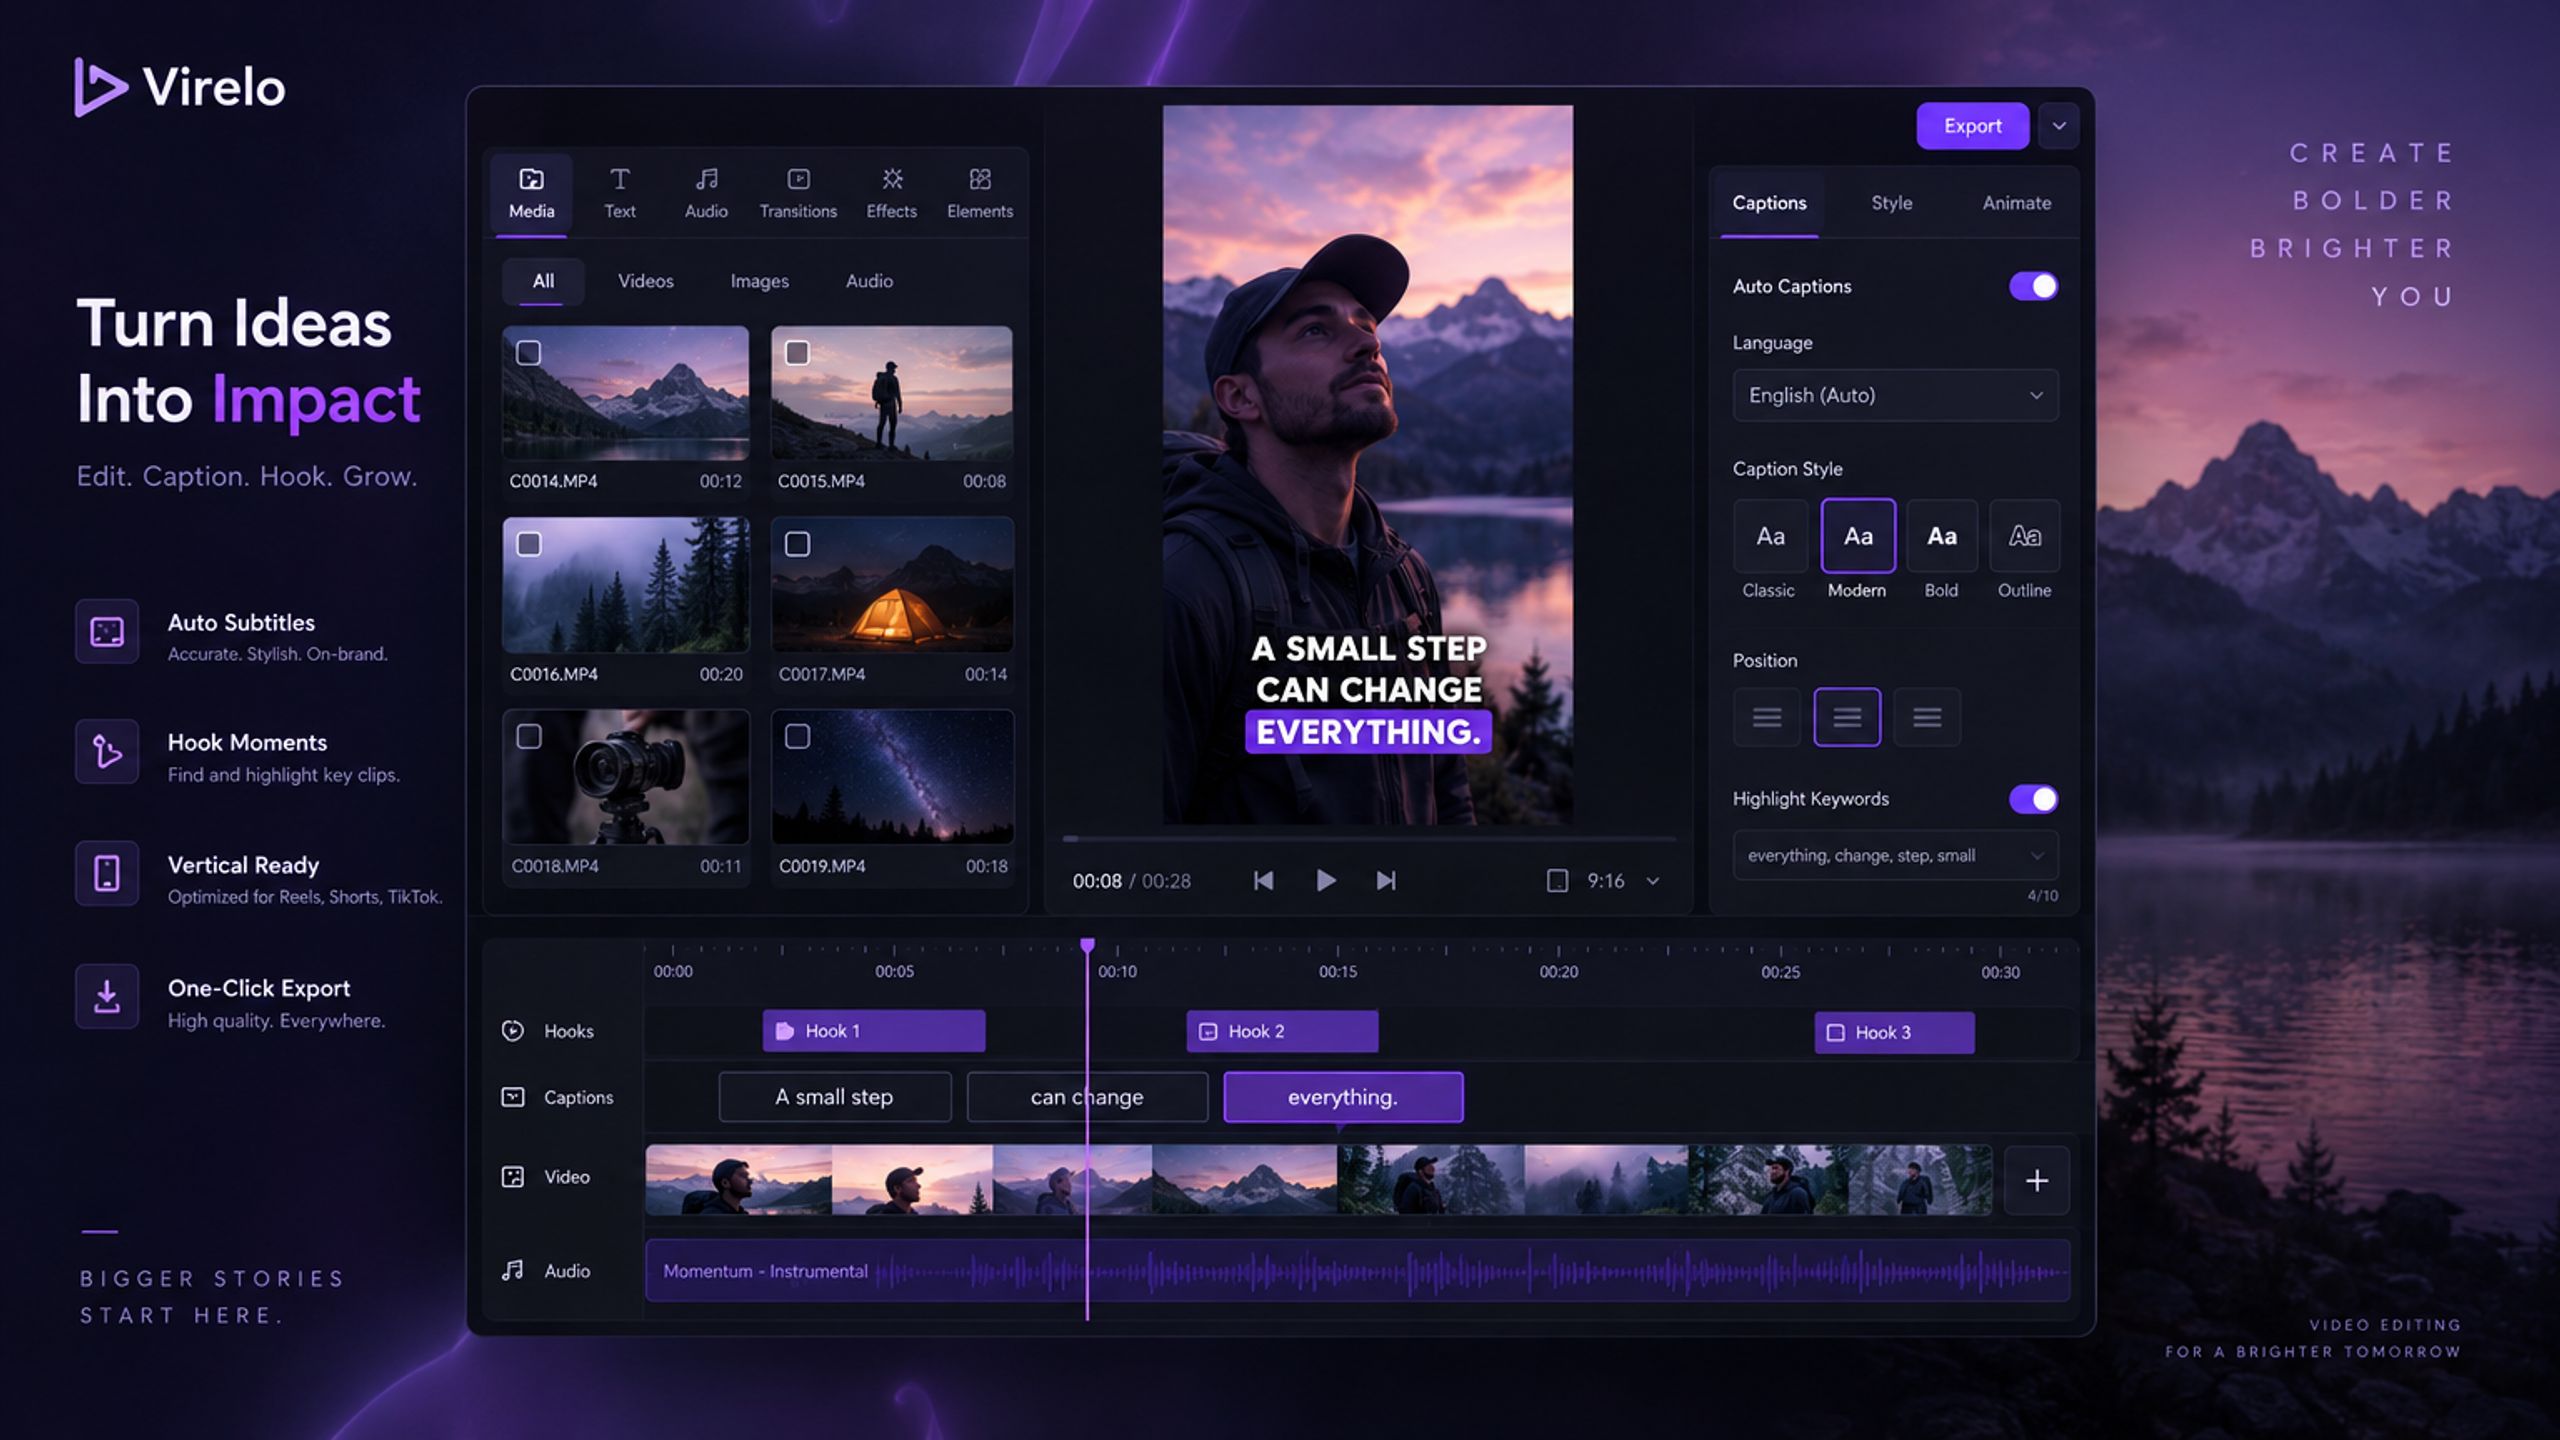Click the video track filmstrip
This screenshot has height=1440, width=2560.
(1318, 1180)
